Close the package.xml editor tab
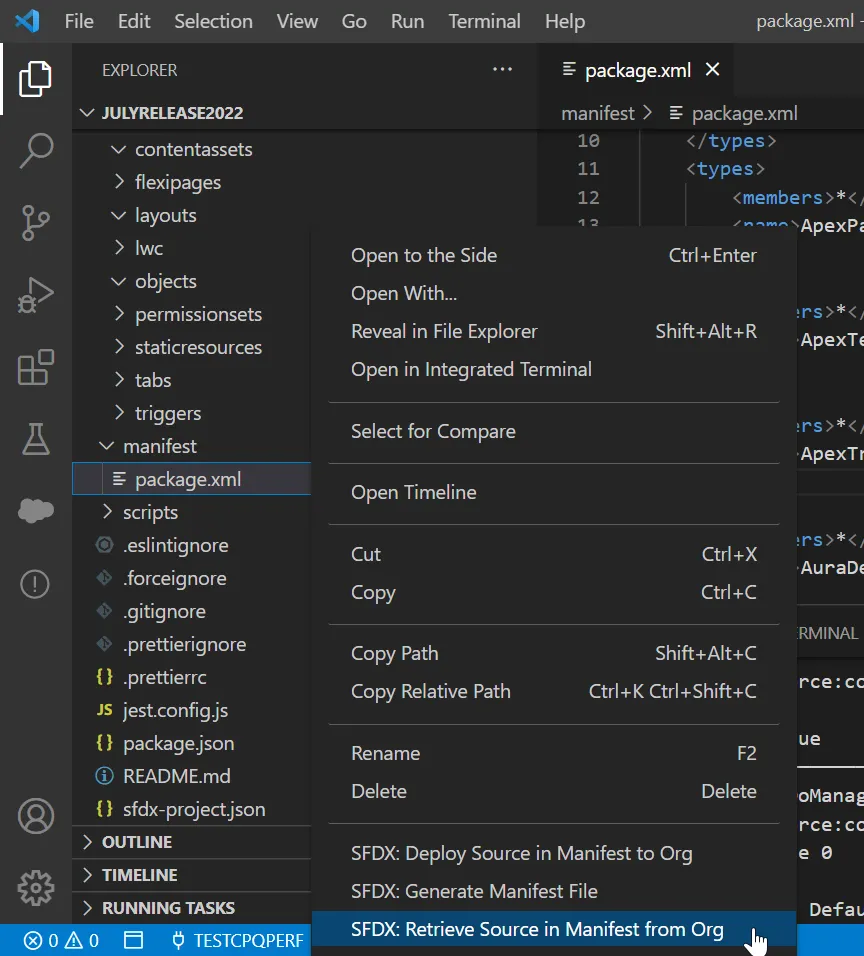 click(713, 70)
